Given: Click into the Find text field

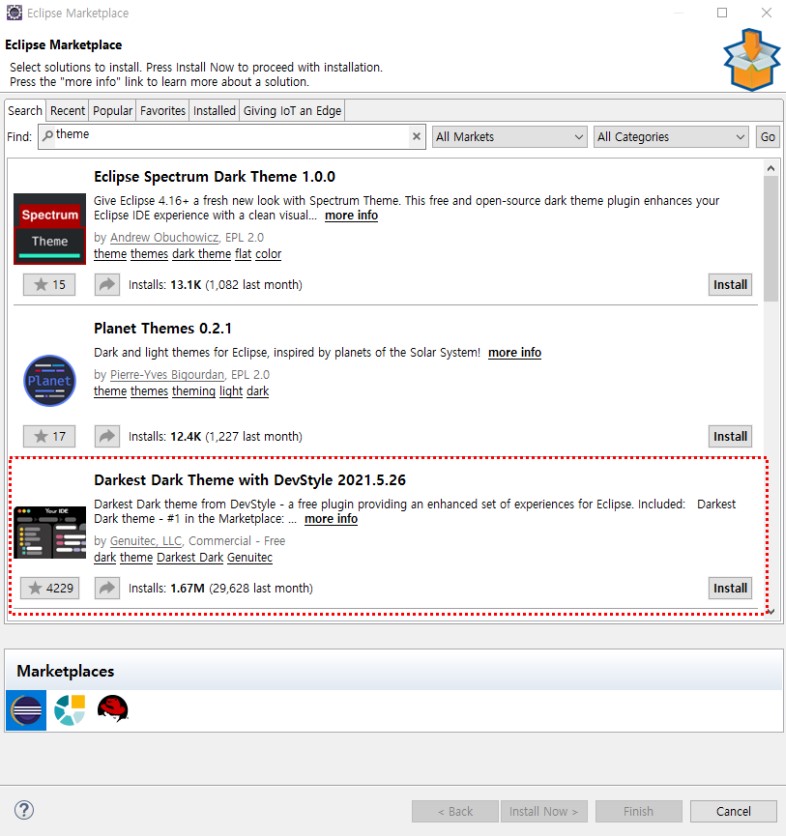Looking at the screenshot, I should tap(232, 136).
